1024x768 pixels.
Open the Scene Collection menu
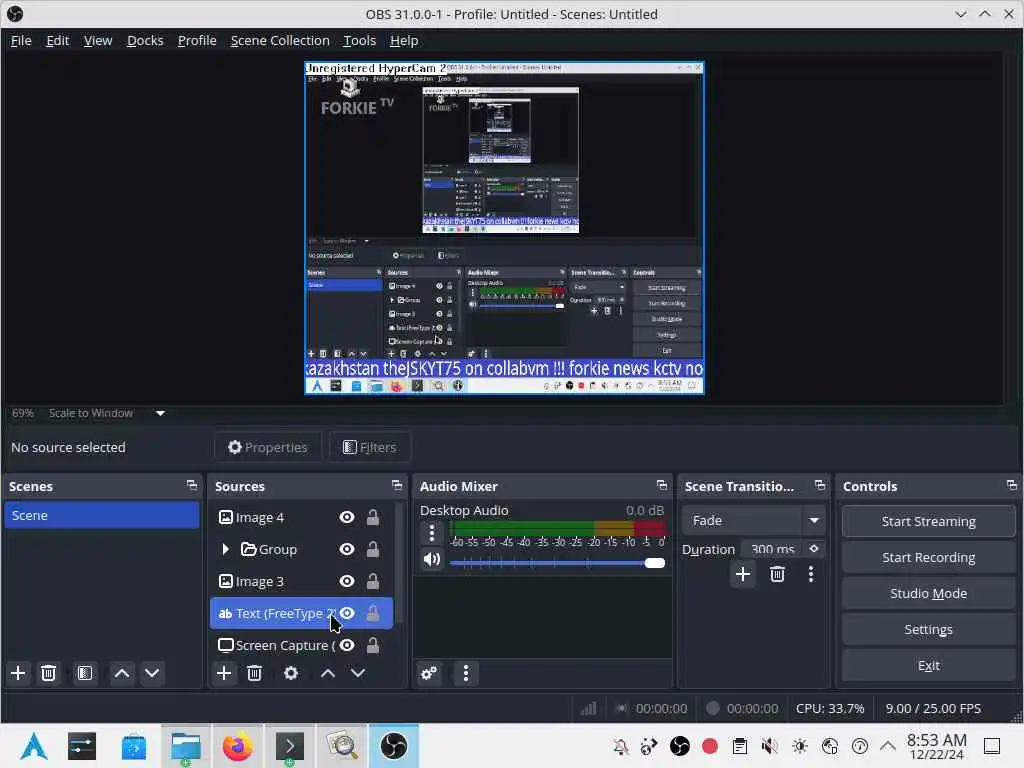coord(280,40)
